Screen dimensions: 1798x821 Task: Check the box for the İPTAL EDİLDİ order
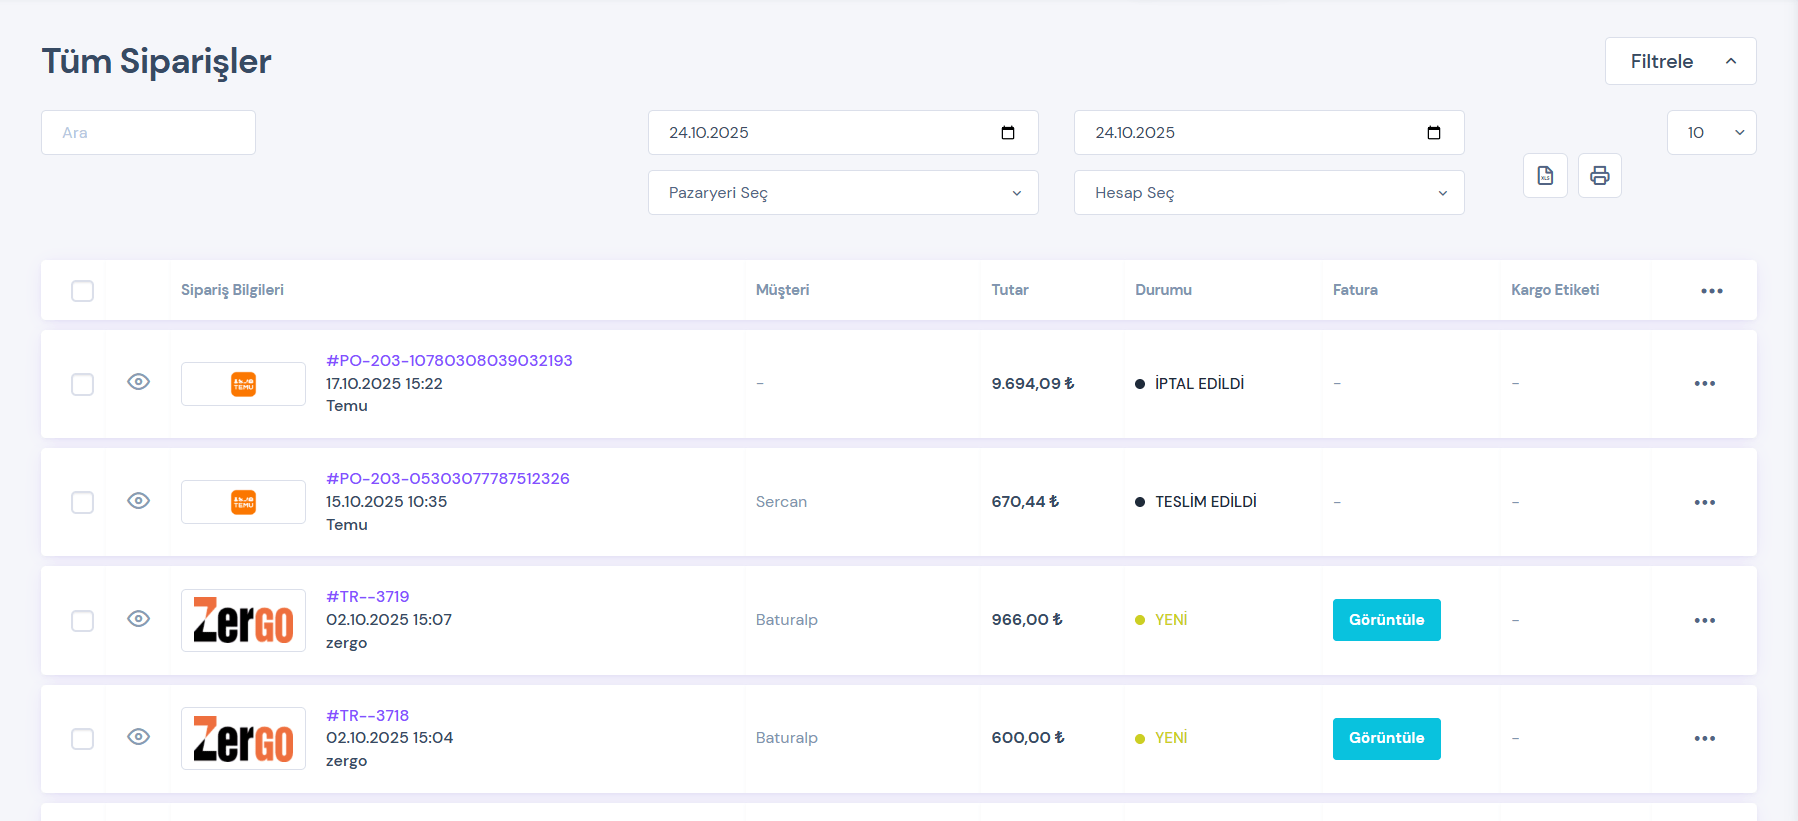click(x=83, y=385)
